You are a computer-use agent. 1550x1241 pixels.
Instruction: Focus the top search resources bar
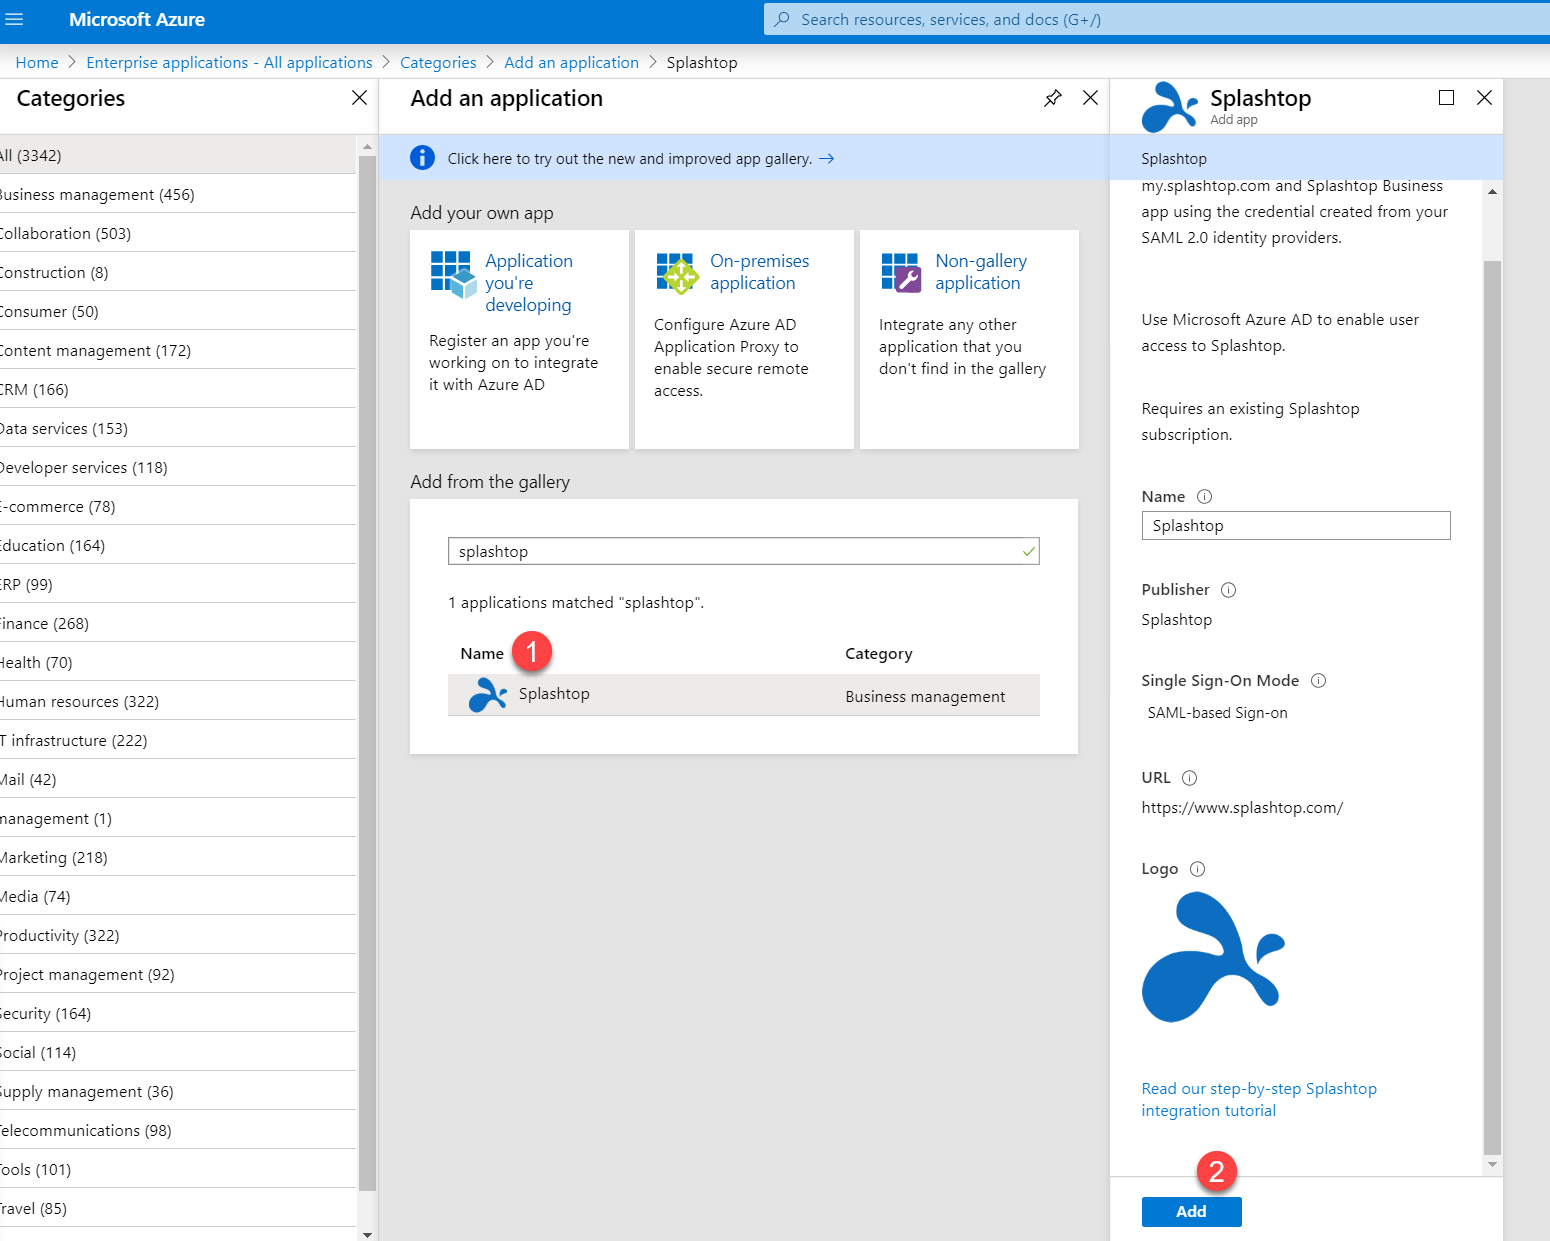1156,19
